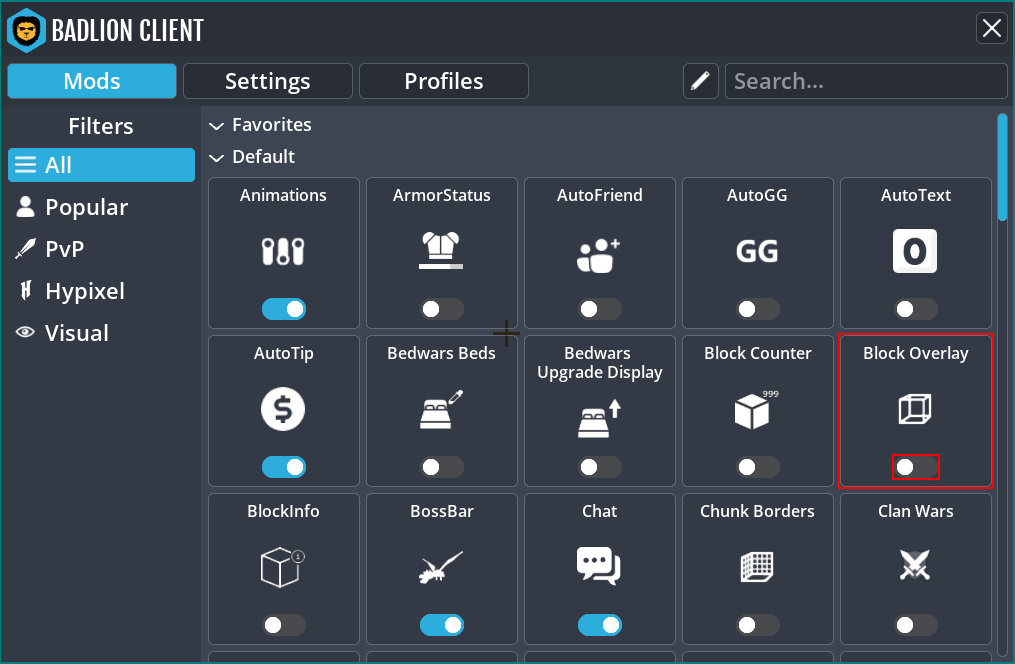This screenshot has width=1015, height=664.
Task: Click the AutoFriend people icon
Action: (x=599, y=255)
